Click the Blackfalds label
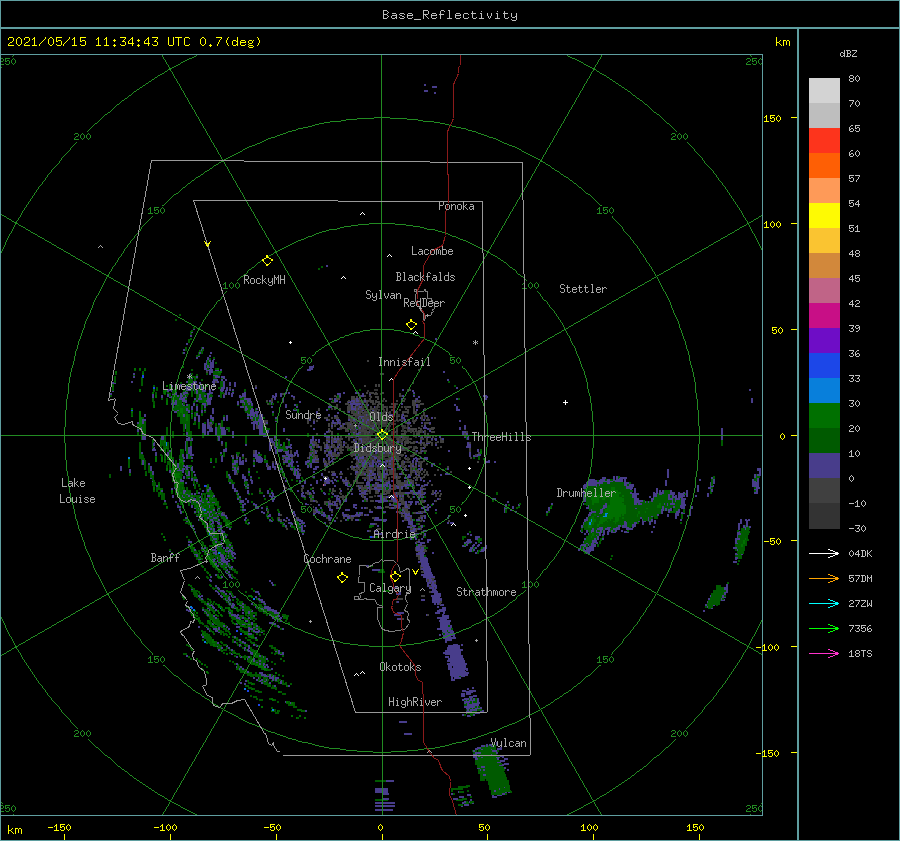900x841 pixels. [x=425, y=277]
